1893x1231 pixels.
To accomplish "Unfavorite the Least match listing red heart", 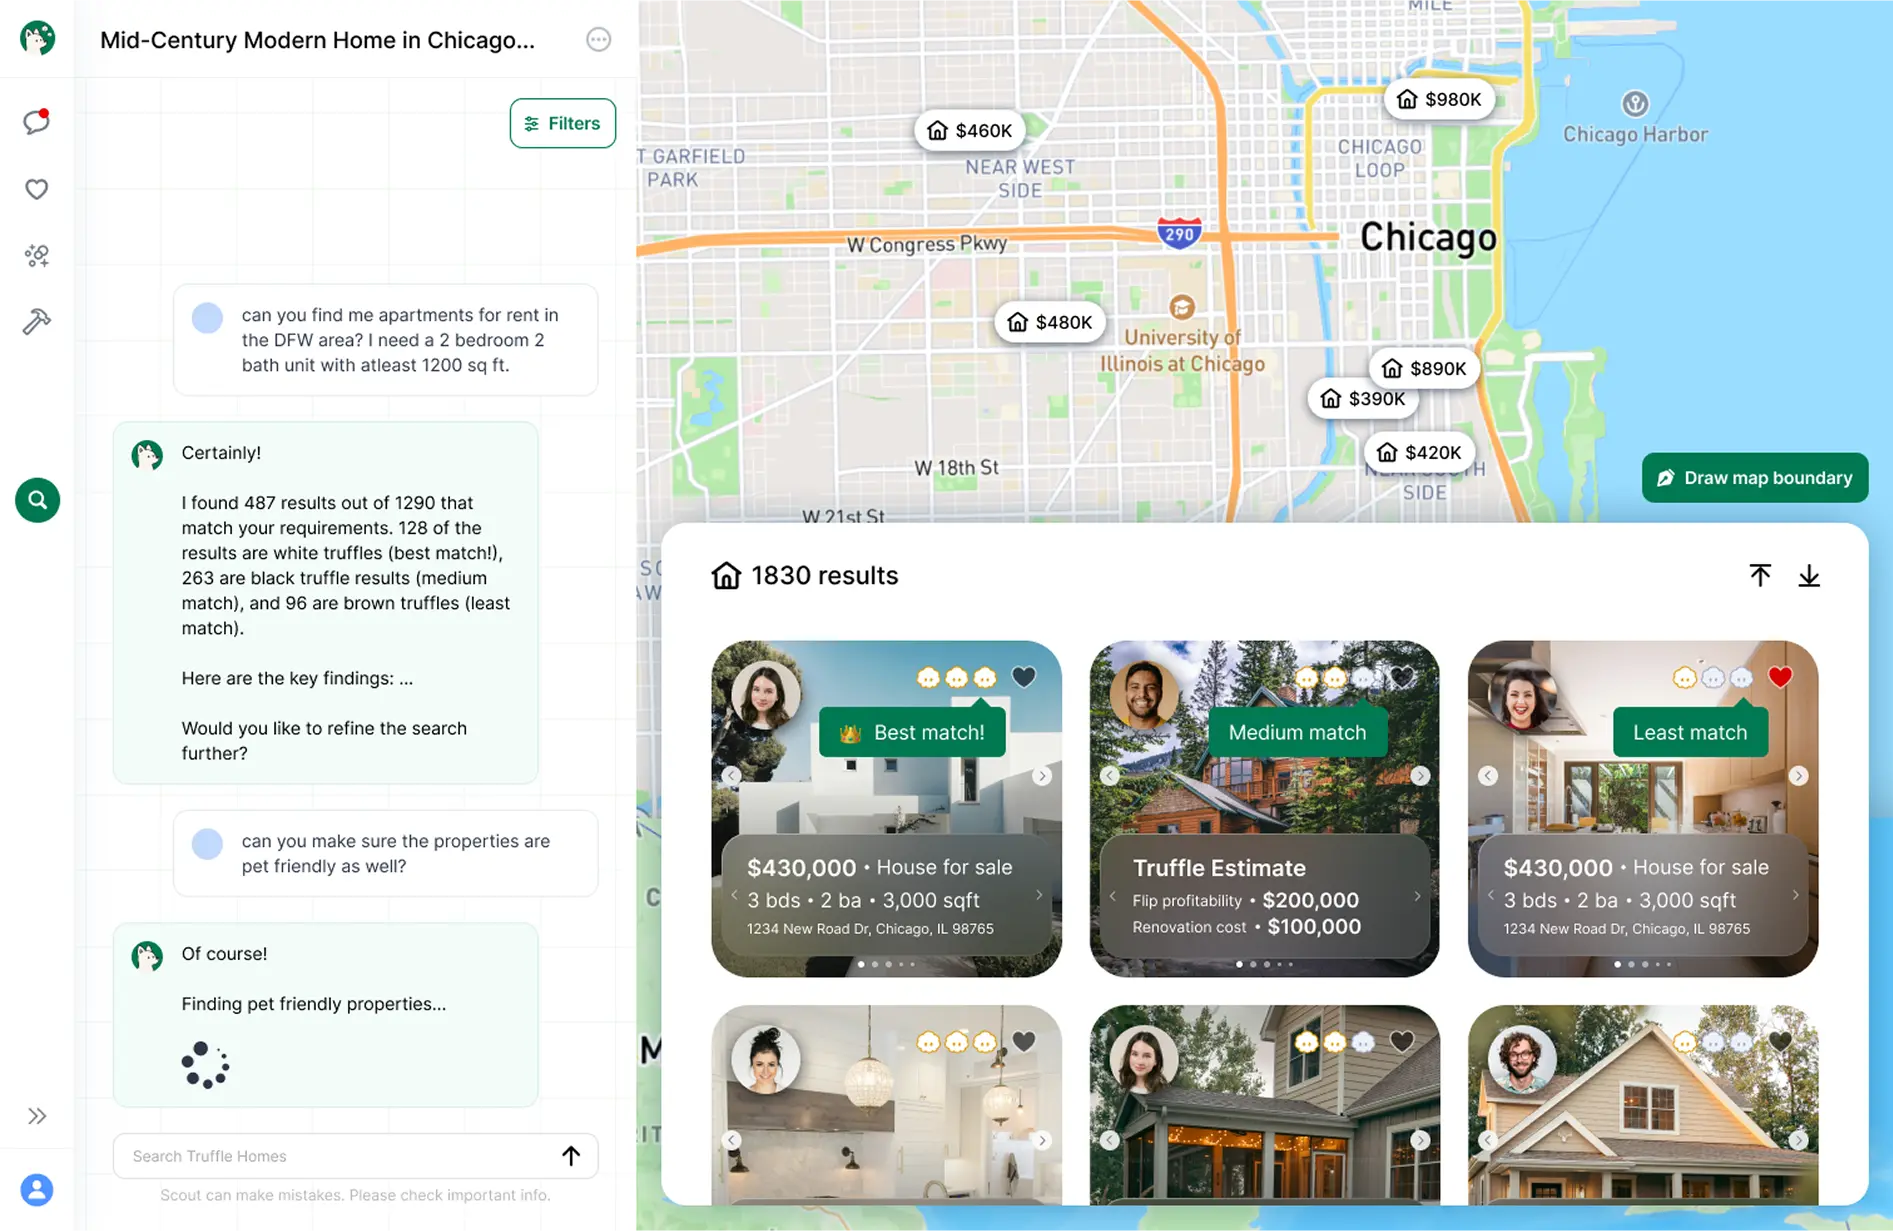I will click(x=1780, y=677).
